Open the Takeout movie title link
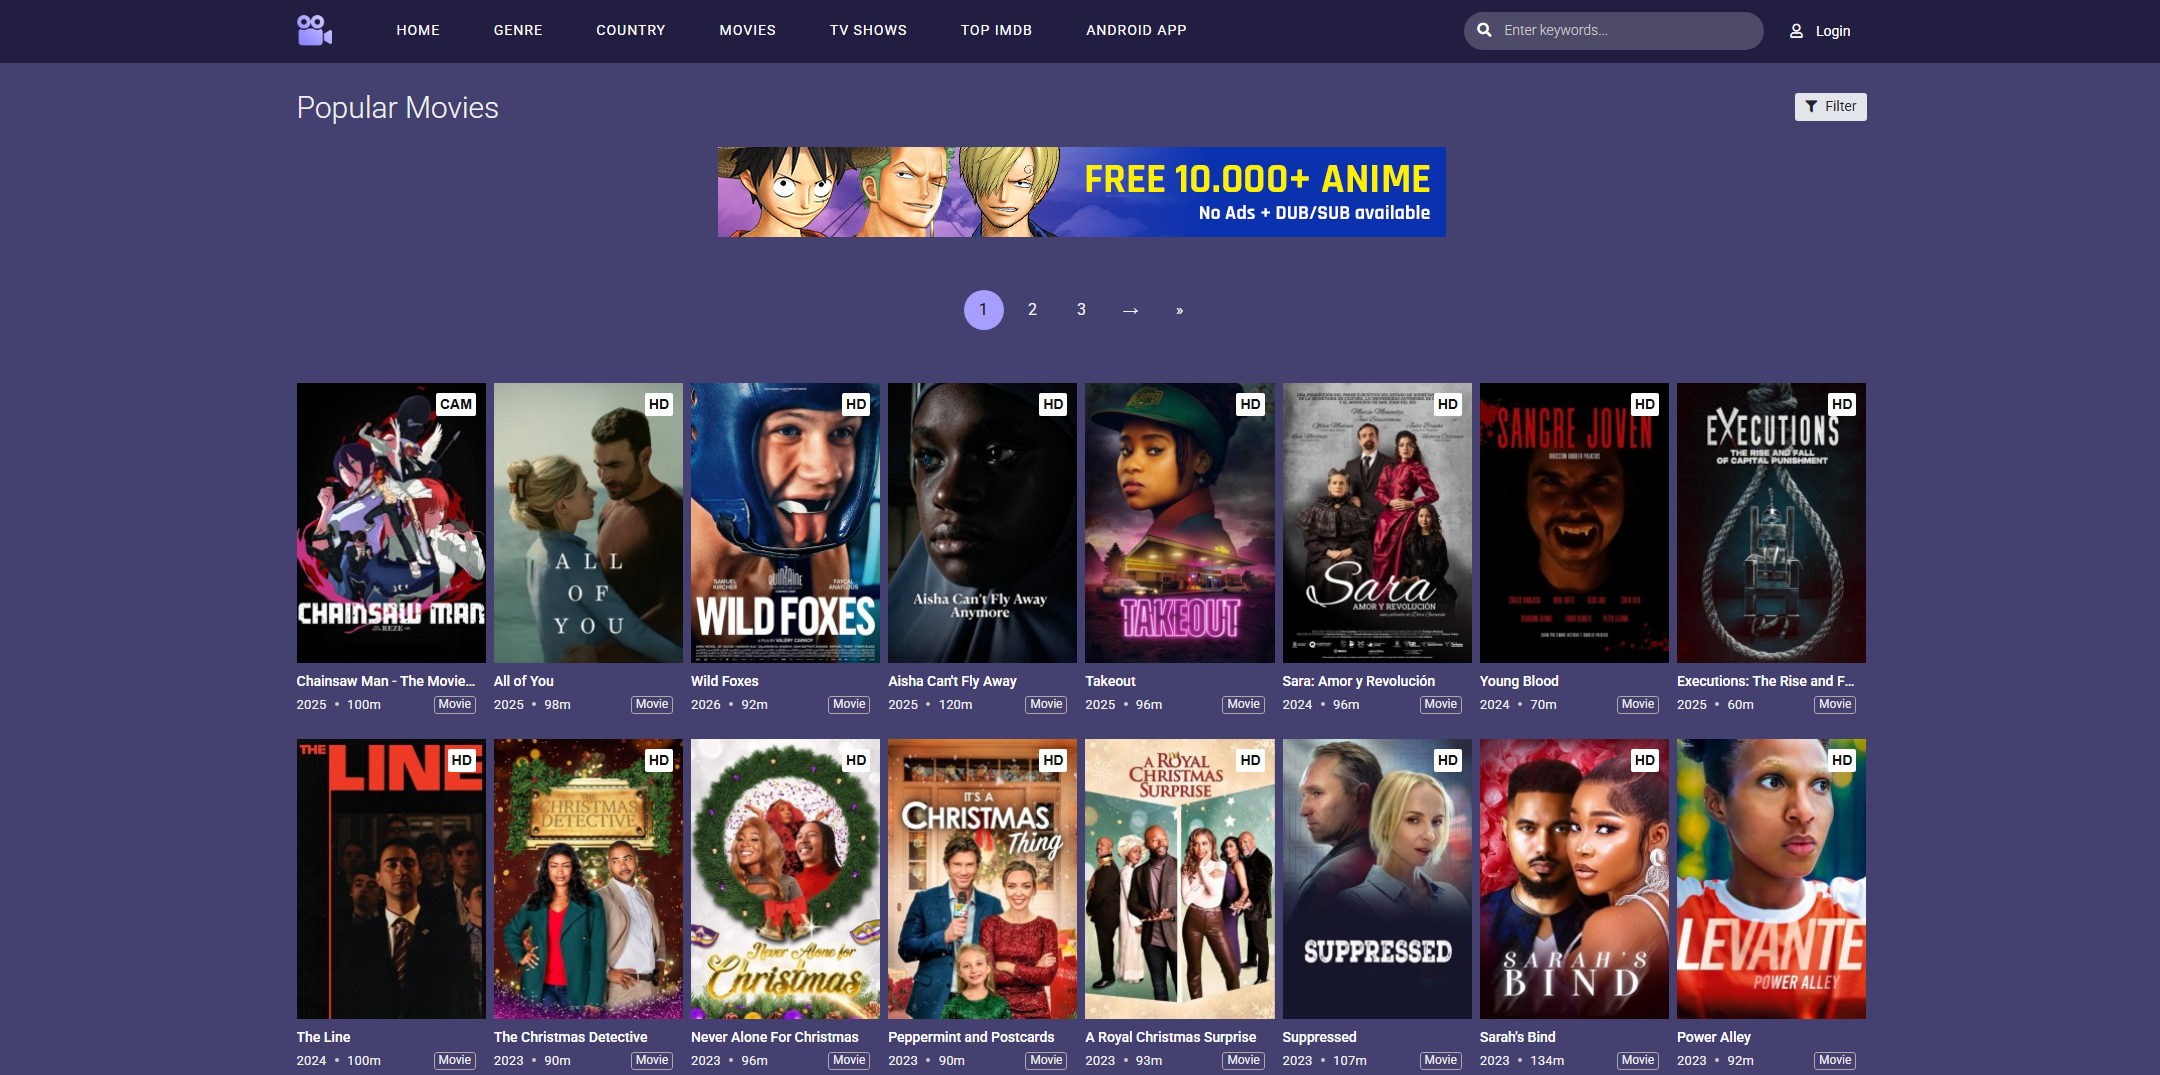The height and width of the screenshot is (1075, 2160). pyautogui.click(x=1110, y=681)
